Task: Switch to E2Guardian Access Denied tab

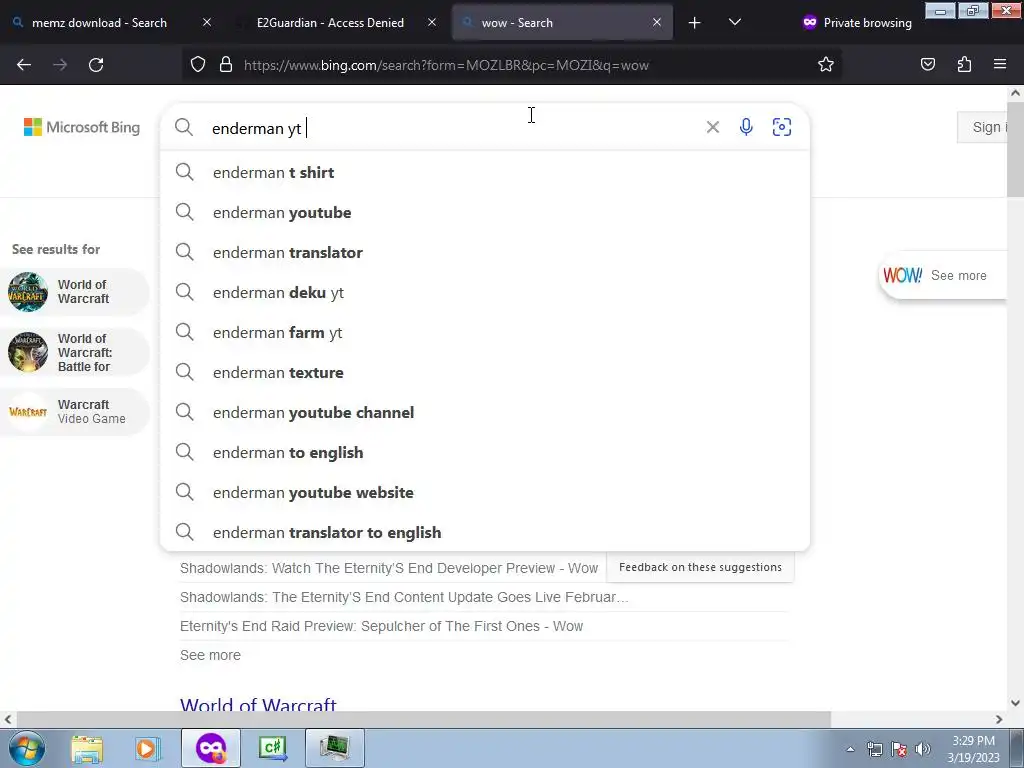Action: pyautogui.click(x=330, y=23)
